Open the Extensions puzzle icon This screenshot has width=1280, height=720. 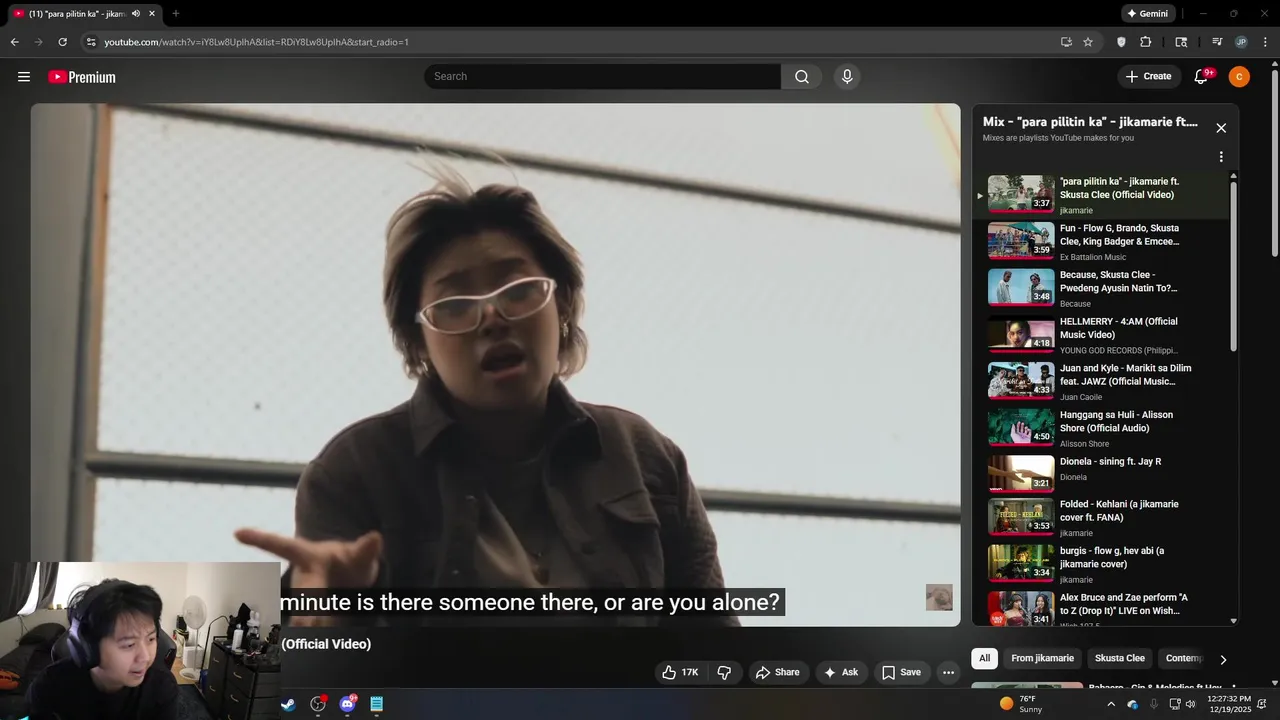1146,42
